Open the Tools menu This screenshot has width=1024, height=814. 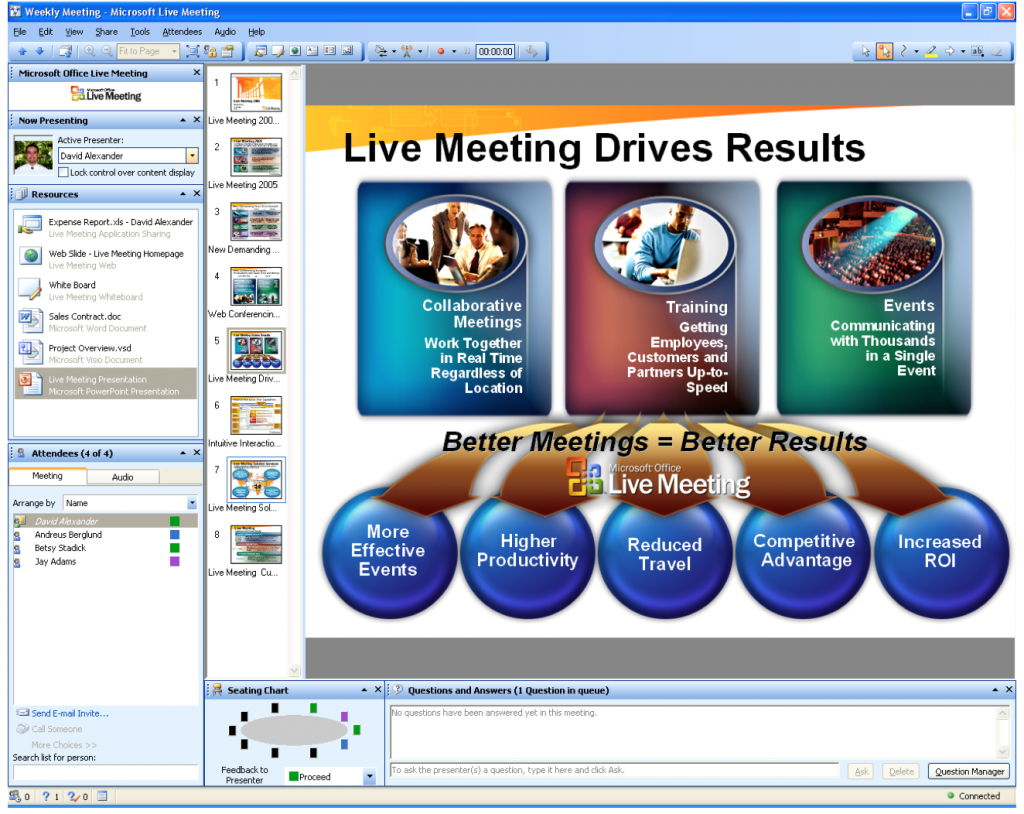point(140,31)
